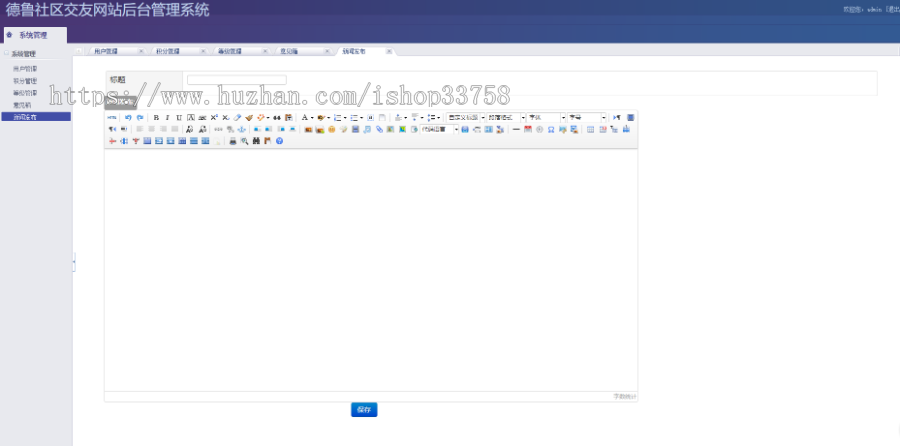Image resolution: width=900 pixels, height=446 pixels.
Task: Open 等级管理 in the sidebar
Action: click(x=25, y=93)
